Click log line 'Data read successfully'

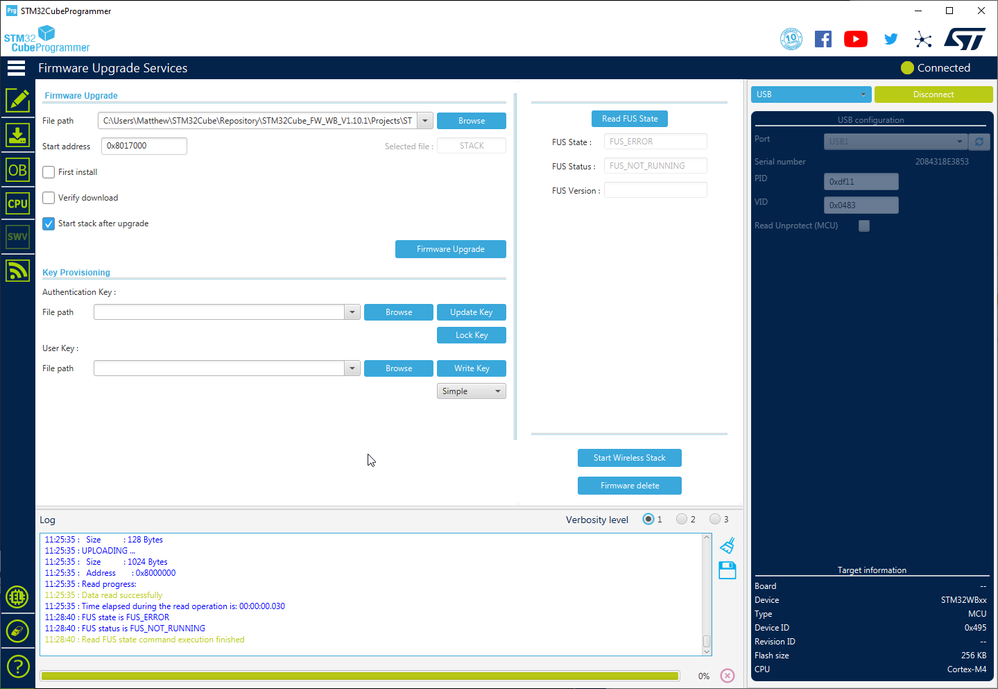(x=104, y=595)
